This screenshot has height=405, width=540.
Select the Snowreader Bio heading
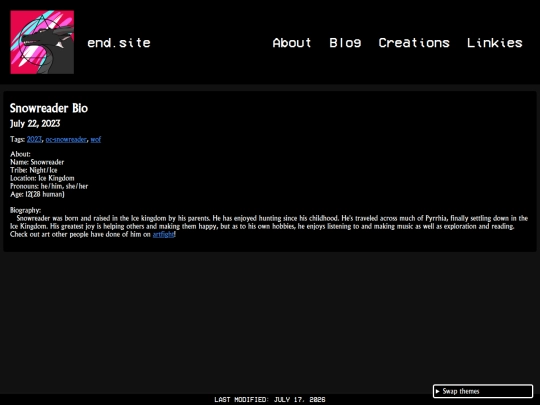click(x=49, y=108)
